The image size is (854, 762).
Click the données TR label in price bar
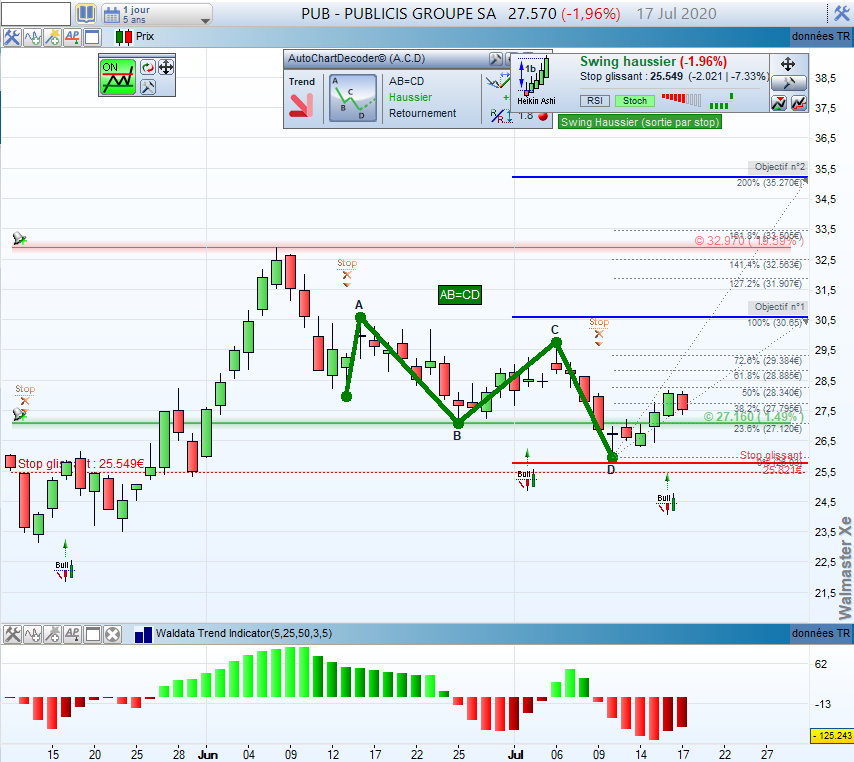(820, 36)
